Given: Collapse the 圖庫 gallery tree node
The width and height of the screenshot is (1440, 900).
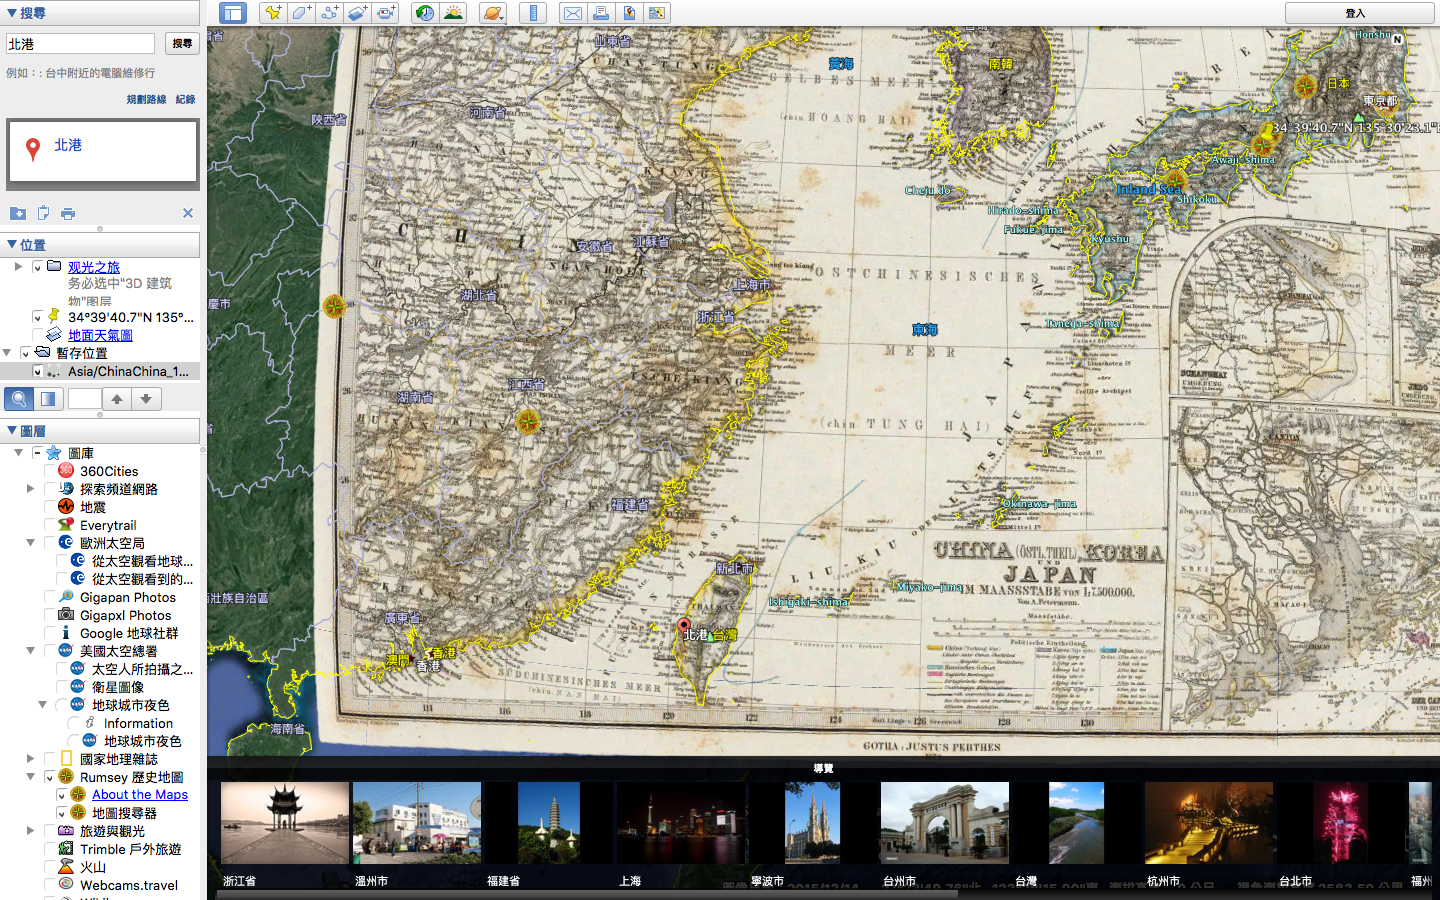Looking at the screenshot, I should (18, 453).
